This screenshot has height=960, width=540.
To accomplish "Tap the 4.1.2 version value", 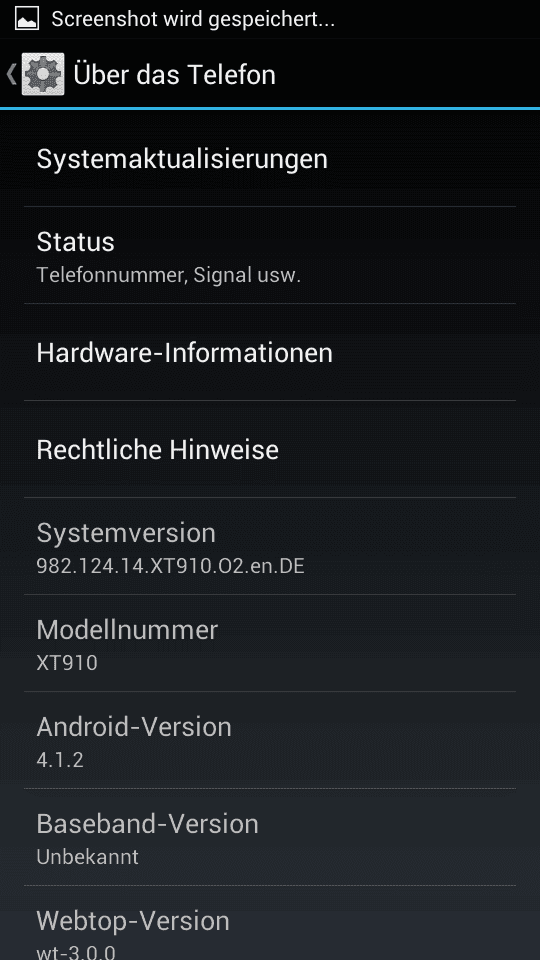I will click(59, 760).
